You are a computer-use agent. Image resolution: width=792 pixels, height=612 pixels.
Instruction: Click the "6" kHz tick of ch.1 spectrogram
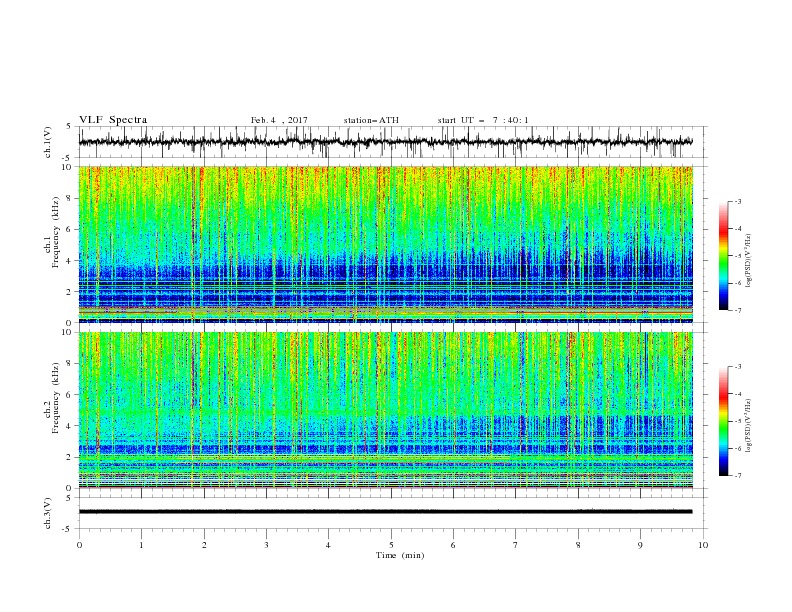pyautogui.click(x=70, y=229)
